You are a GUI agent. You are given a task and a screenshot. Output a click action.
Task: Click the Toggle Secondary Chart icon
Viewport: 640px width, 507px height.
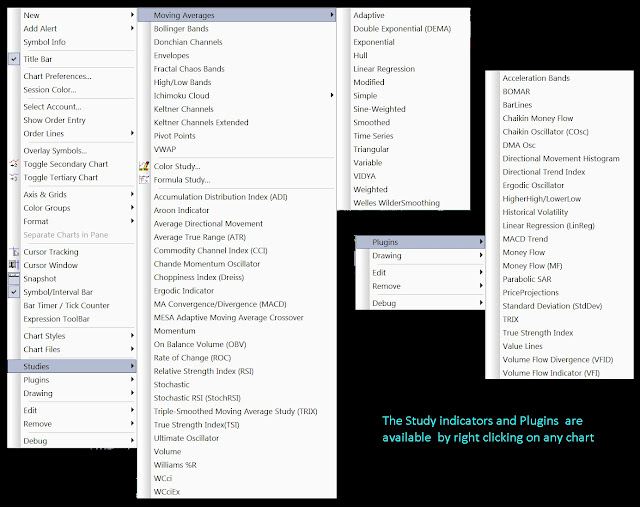click(x=14, y=164)
